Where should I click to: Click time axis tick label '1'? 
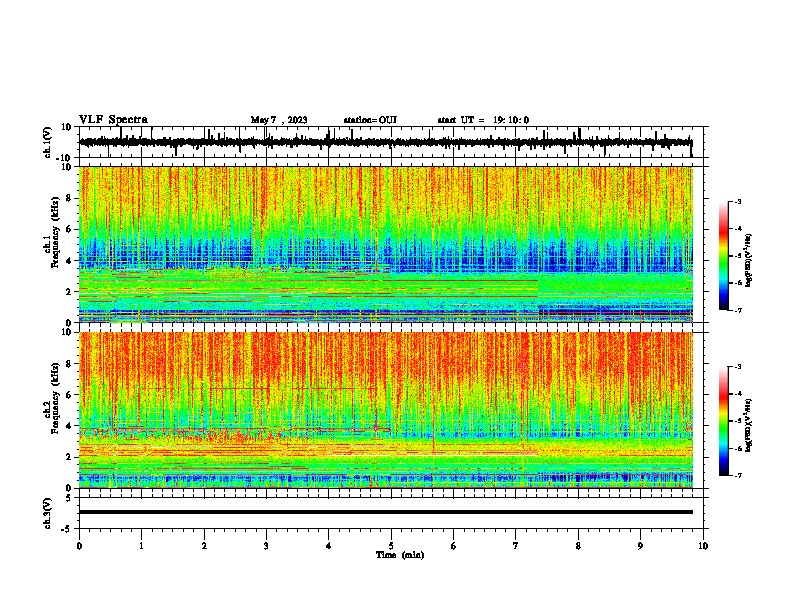click(141, 546)
